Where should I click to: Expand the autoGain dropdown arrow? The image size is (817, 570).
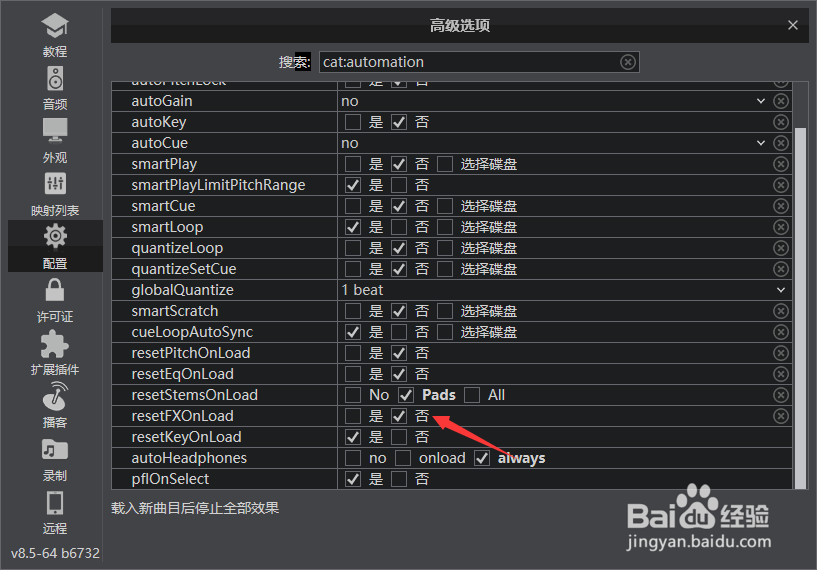pyautogui.click(x=761, y=101)
